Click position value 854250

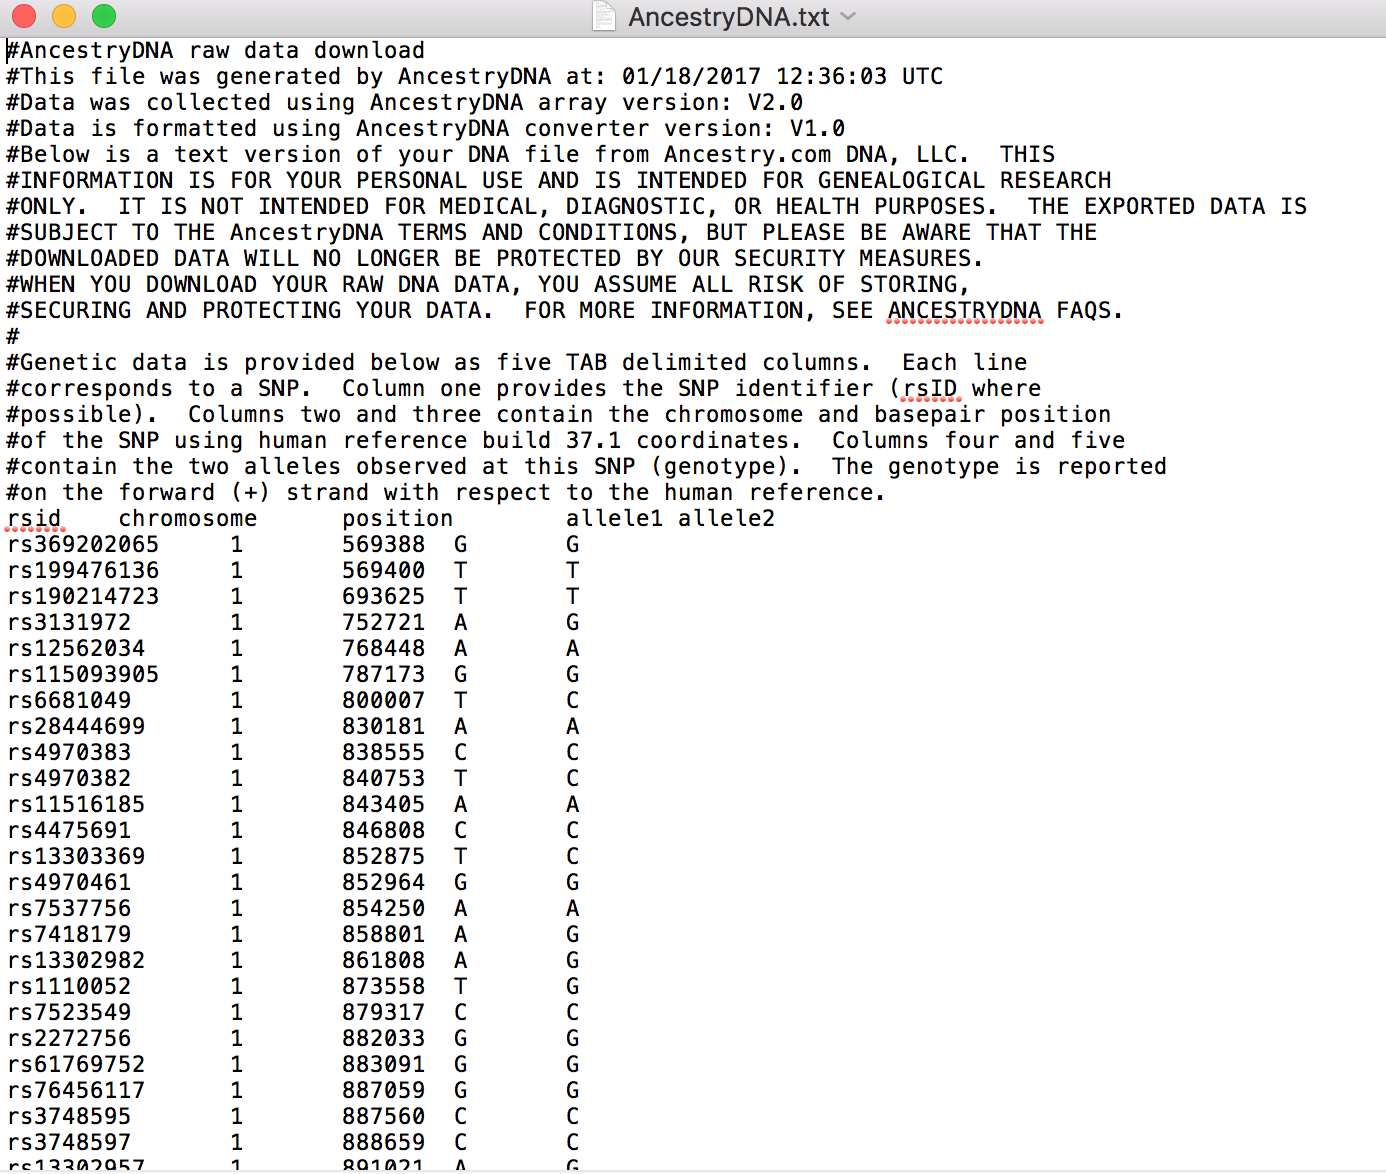[x=384, y=908]
